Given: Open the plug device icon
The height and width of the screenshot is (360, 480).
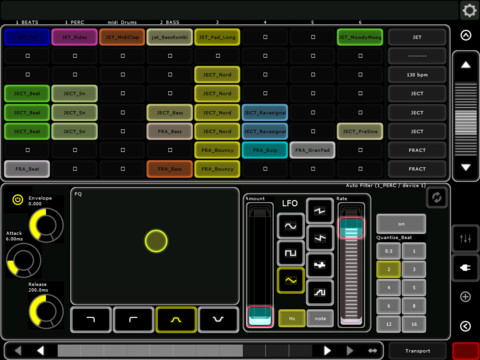Looking at the screenshot, I should [465, 268].
